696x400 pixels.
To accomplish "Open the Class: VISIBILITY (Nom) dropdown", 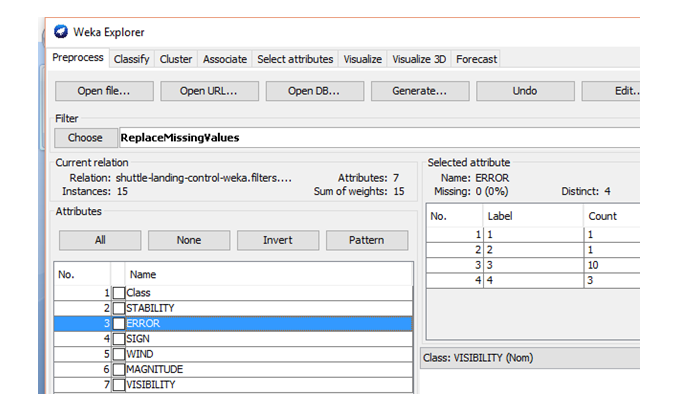I will click(530, 358).
